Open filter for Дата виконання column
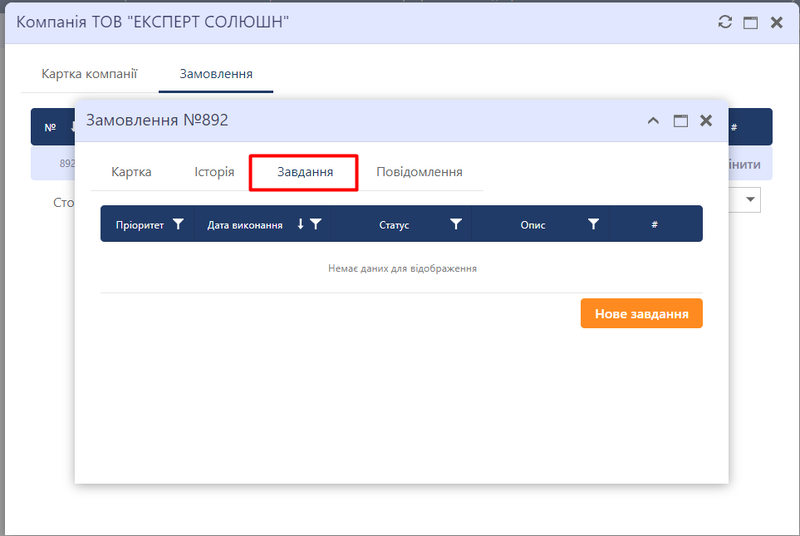This screenshot has height=536, width=800. 316,225
